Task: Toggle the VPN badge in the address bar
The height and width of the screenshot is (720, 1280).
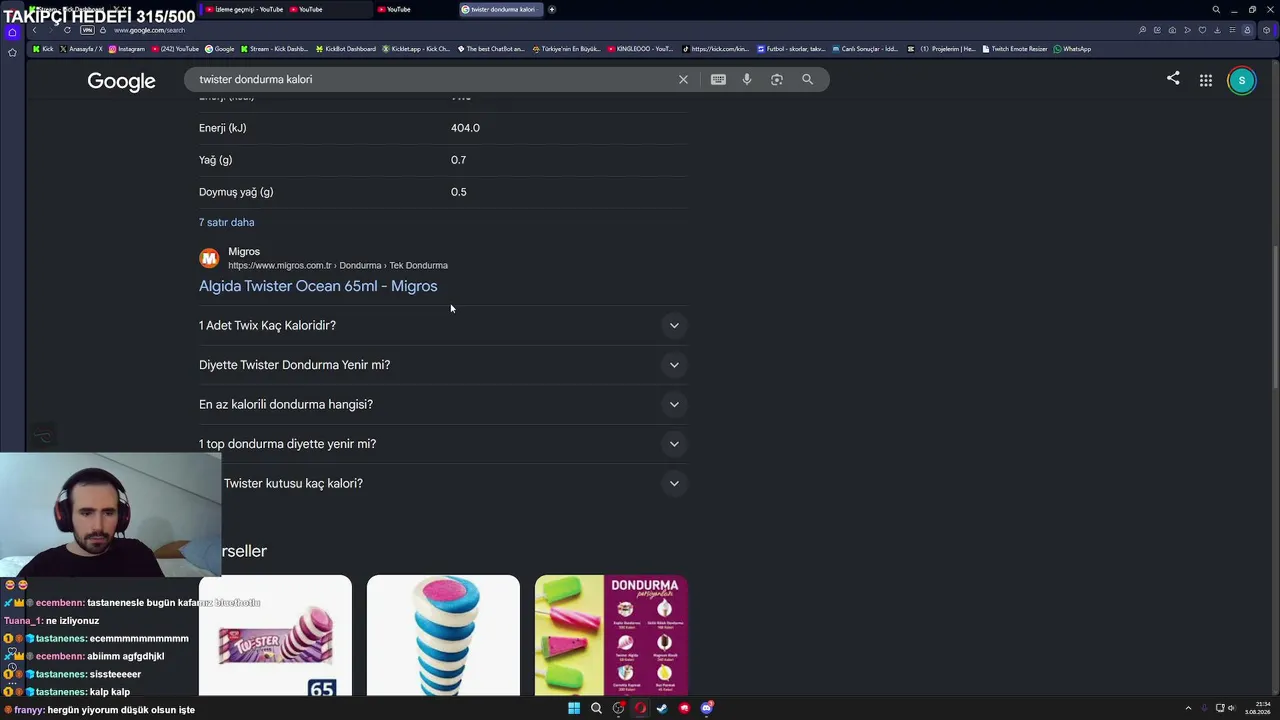Action: coord(87,30)
